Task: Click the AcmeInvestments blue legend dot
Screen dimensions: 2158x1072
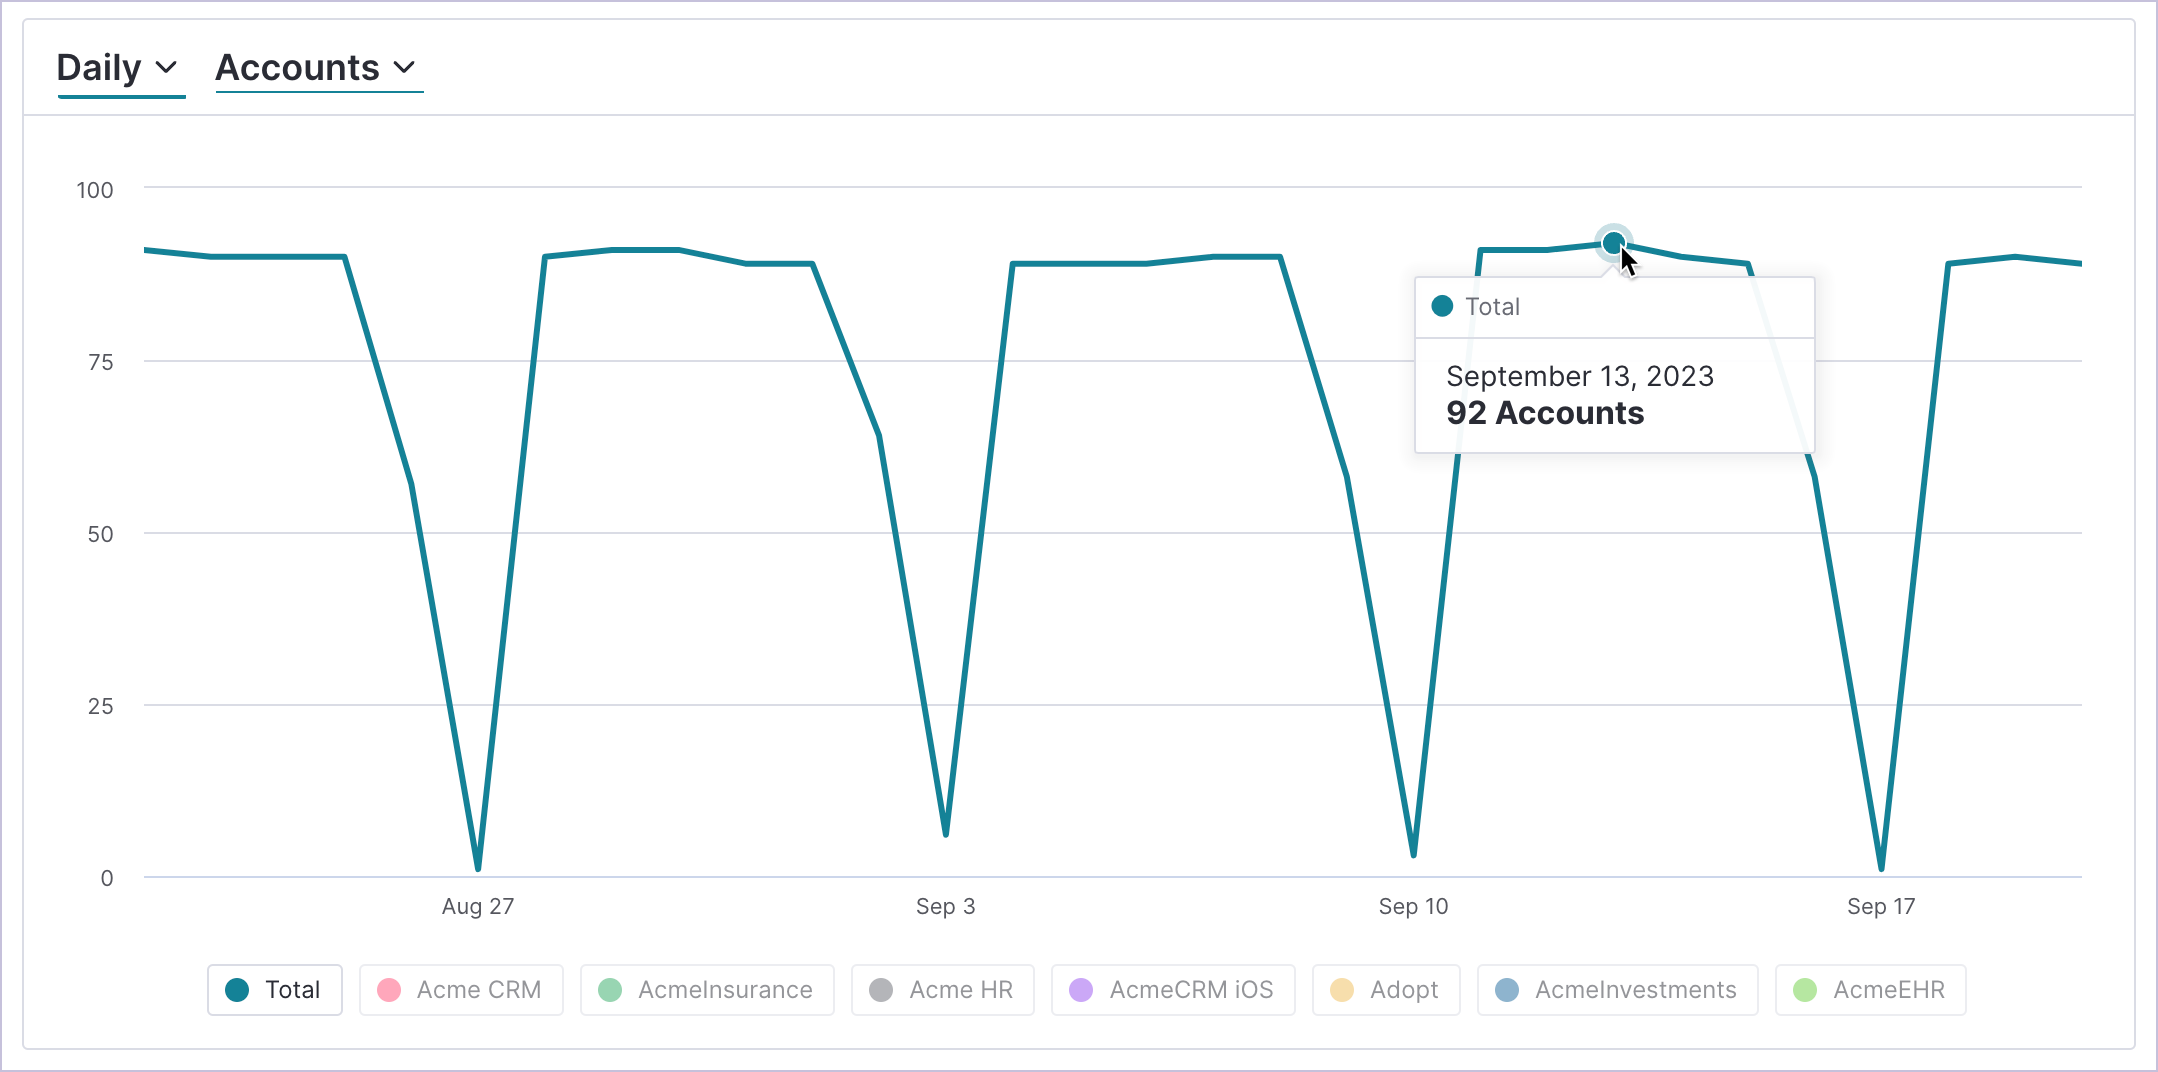Action: 1507,990
